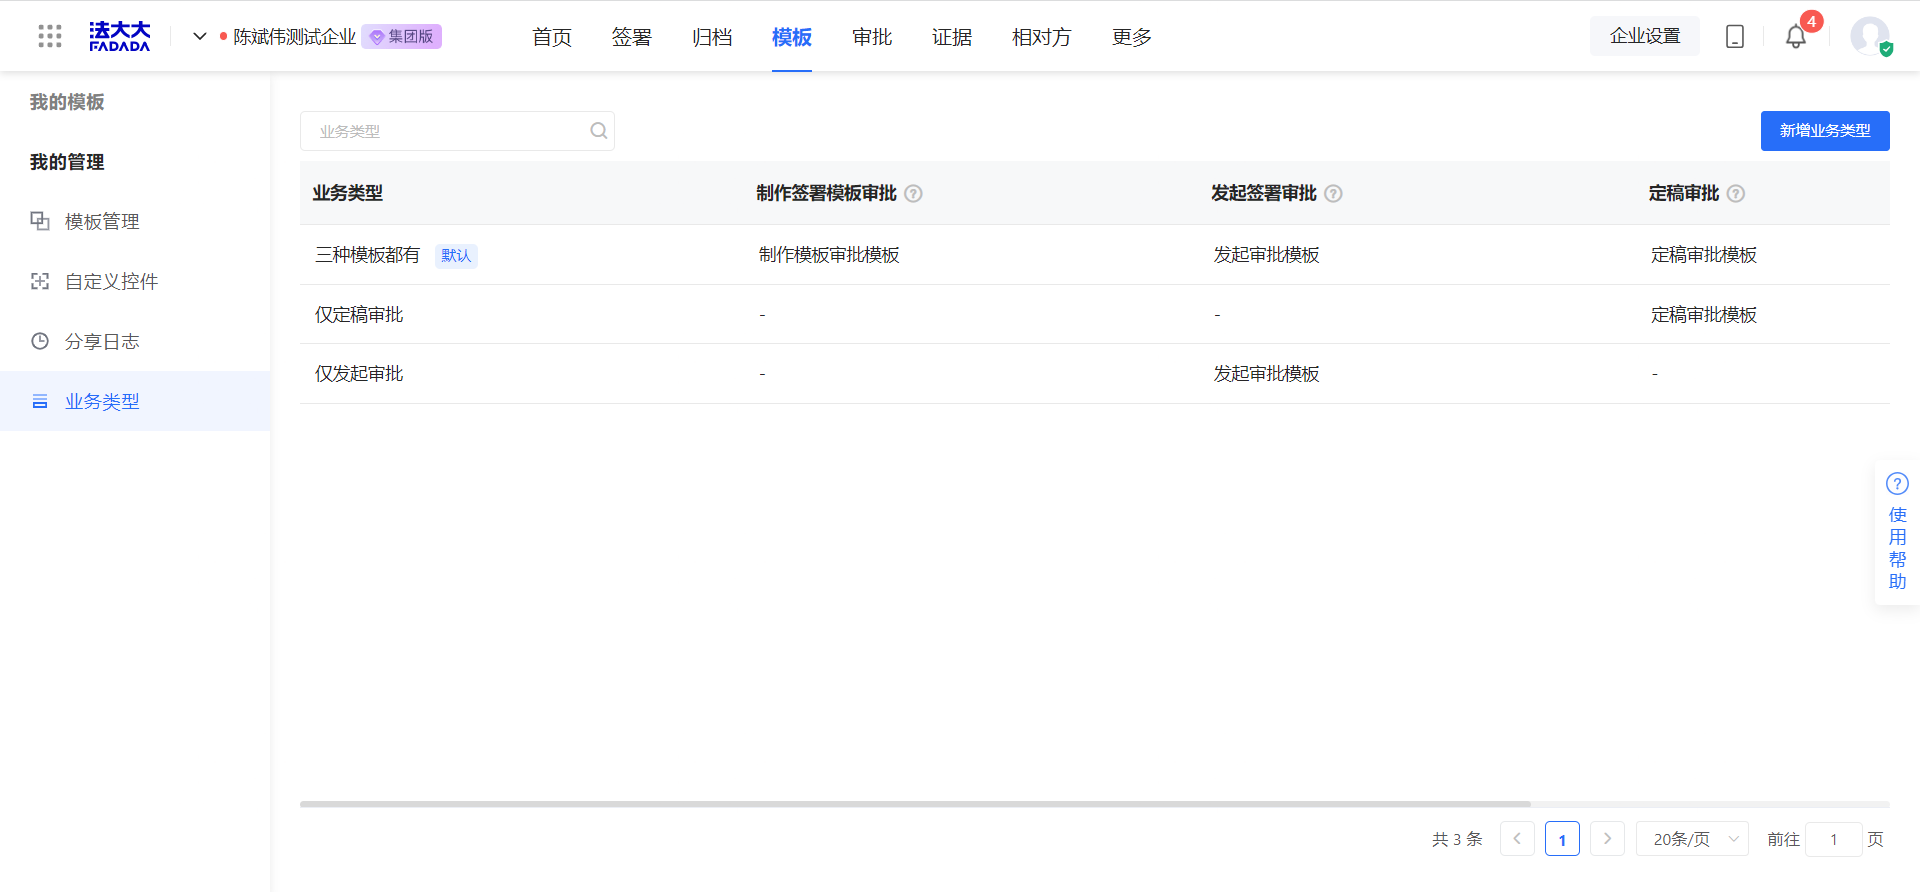Screen dimensions: 1920x892
Task: Click the 仅发起审批 row name
Action: (359, 374)
